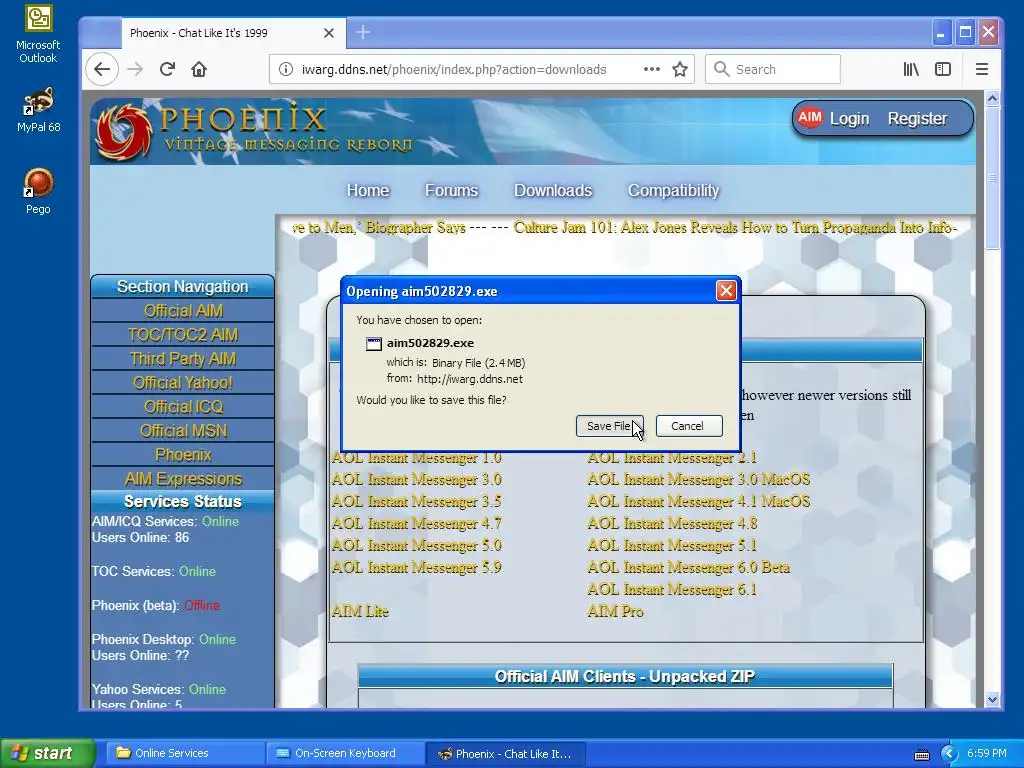Open the Library icon in toolbar
This screenshot has width=1024, height=768.
pos(911,69)
